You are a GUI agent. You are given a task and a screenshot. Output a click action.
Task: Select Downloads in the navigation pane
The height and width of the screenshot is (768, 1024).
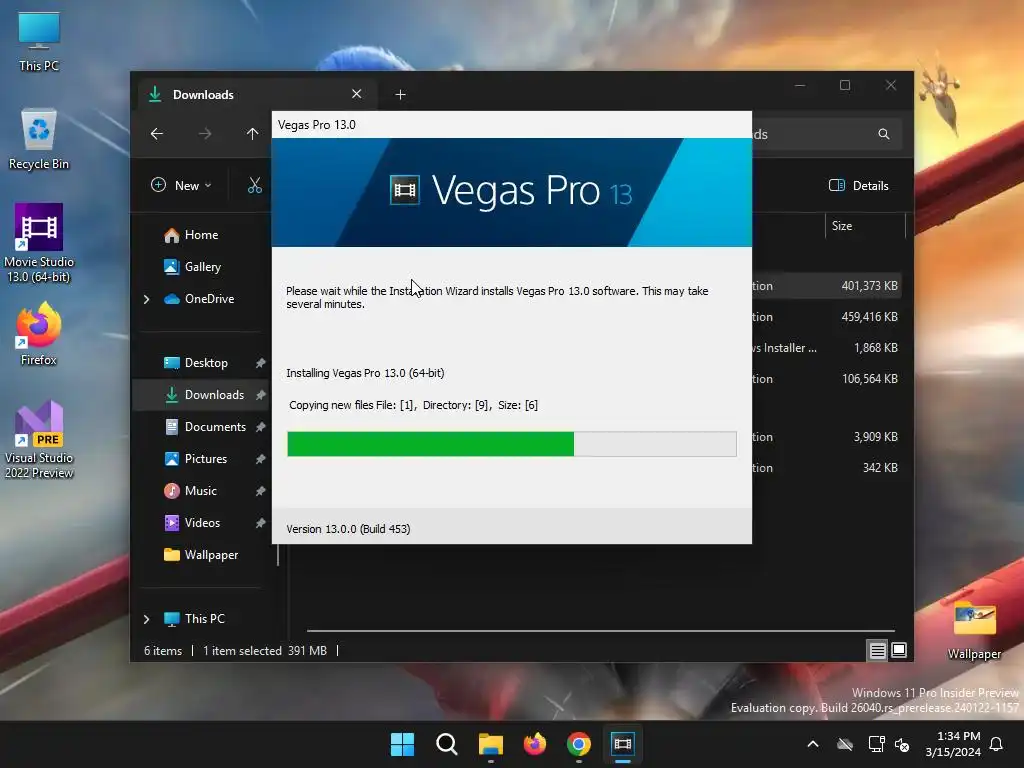tap(200, 395)
